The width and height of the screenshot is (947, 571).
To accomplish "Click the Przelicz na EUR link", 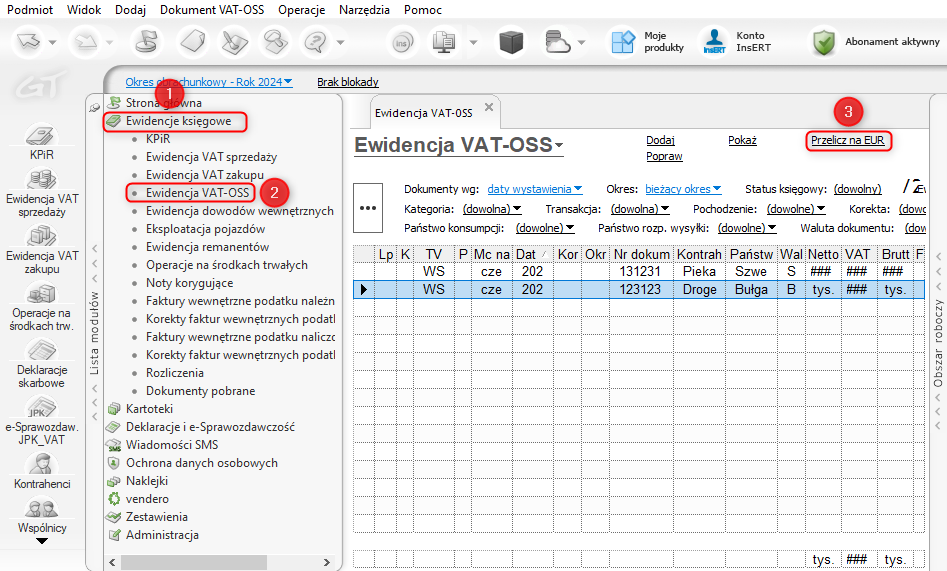I will [847, 140].
